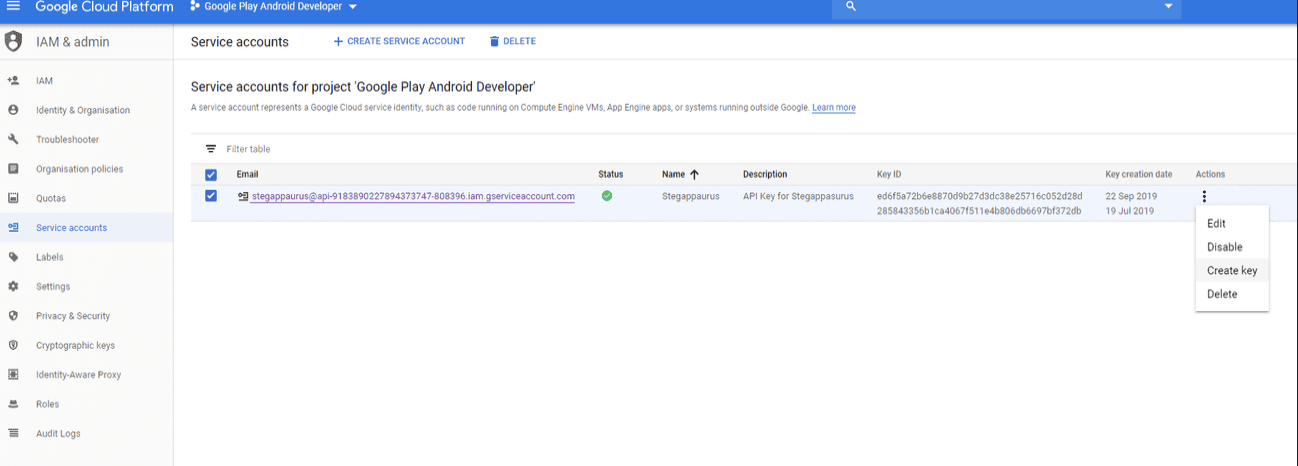Click the Description column header

click(x=765, y=174)
